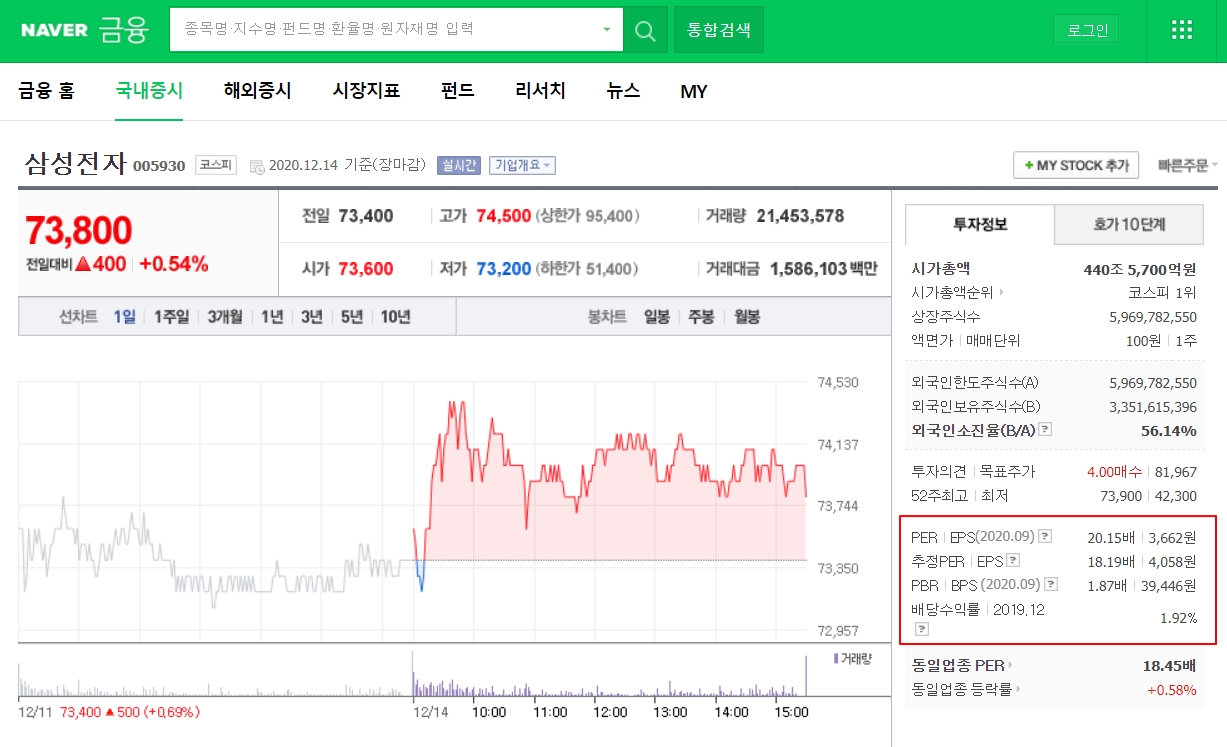
Task: Click 고가 value 74,500
Action: coord(503,215)
